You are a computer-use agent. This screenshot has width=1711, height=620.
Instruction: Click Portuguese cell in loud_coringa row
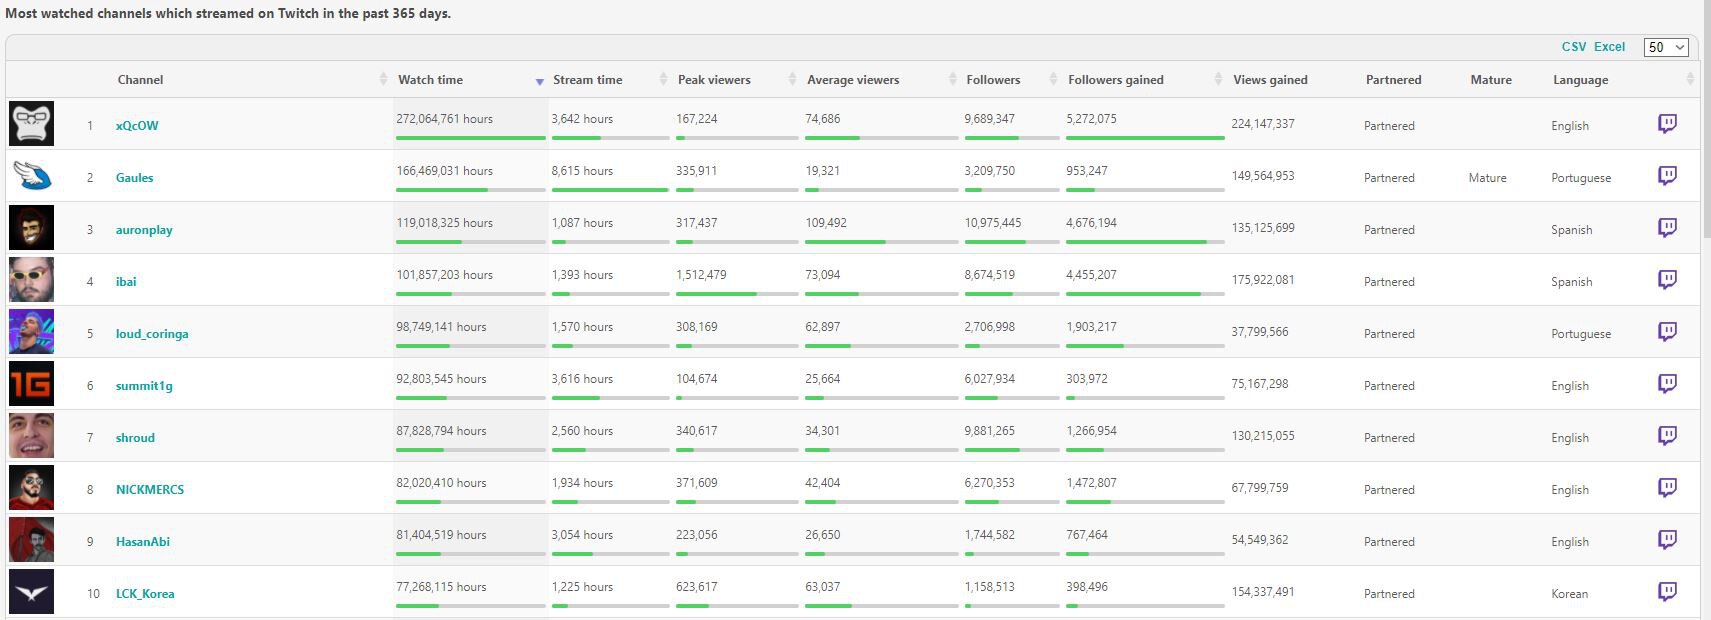point(1581,334)
